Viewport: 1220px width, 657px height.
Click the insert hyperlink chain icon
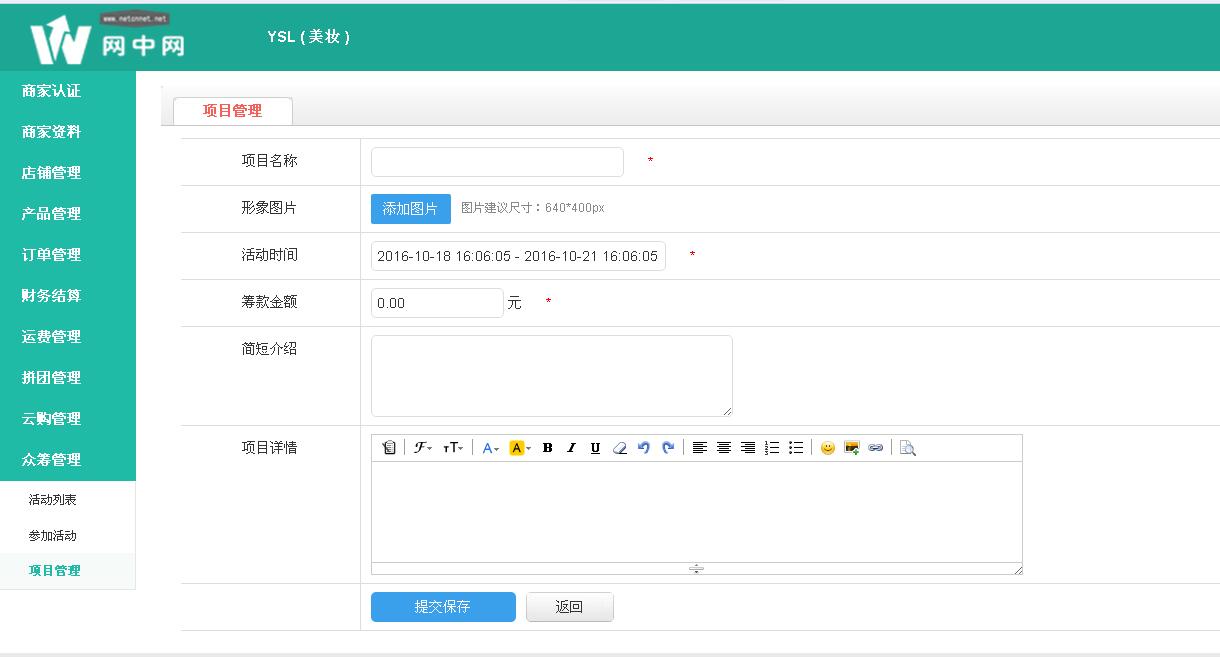point(875,448)
